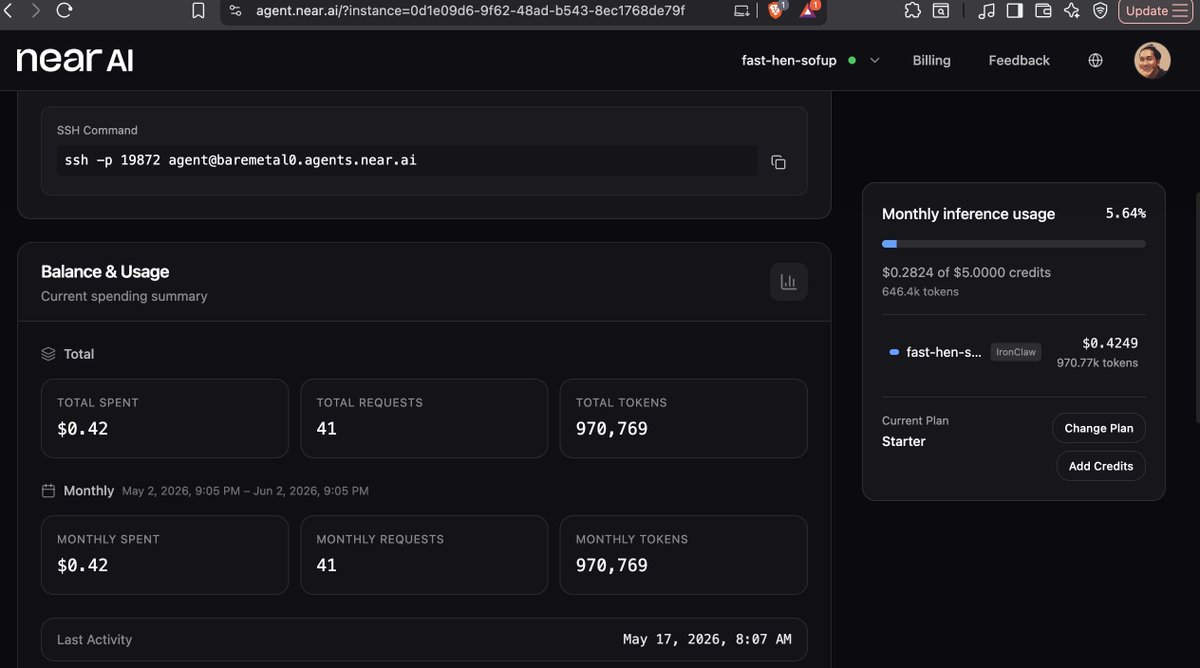
Task: Open the Brave Wallet icon
Action: tap(1043, 11)
